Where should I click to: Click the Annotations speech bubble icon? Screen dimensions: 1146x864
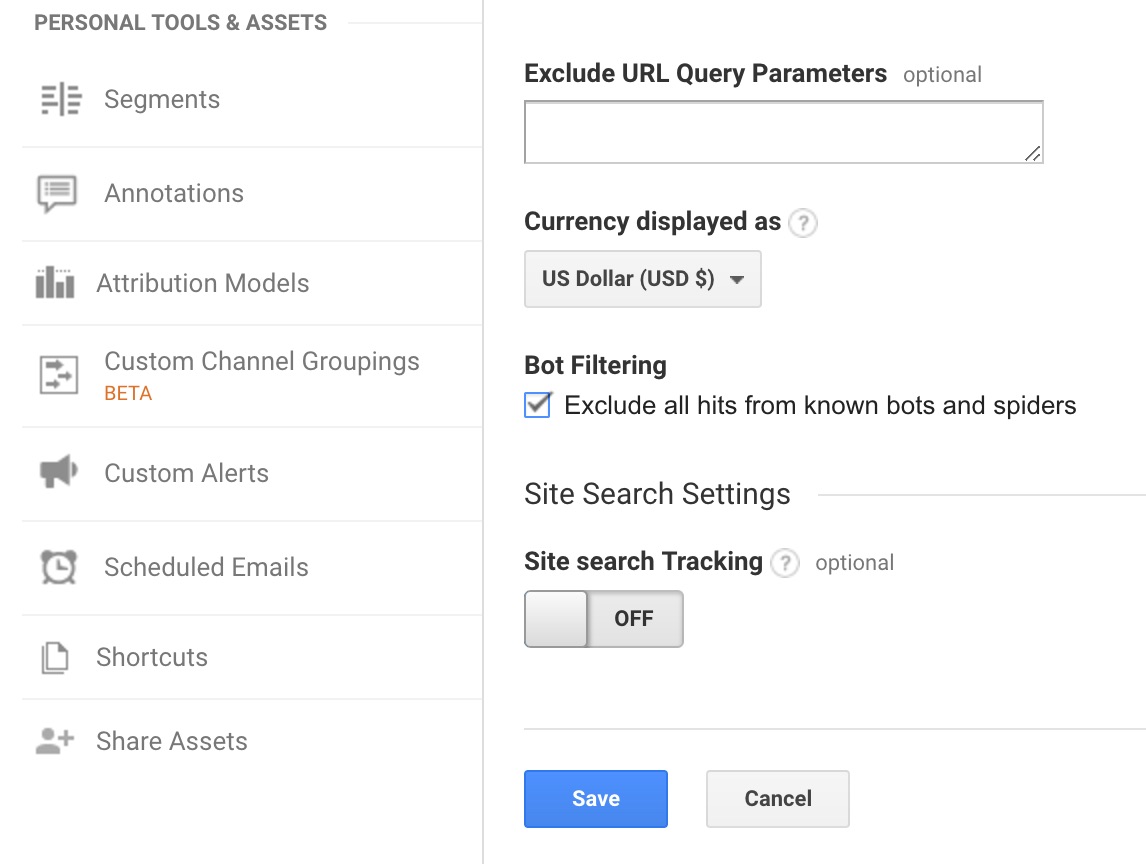click(59, 191)
